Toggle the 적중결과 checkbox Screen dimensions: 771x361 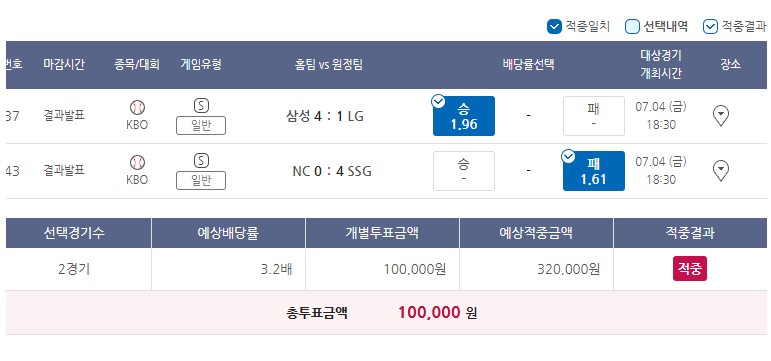(x=710, y=27)
